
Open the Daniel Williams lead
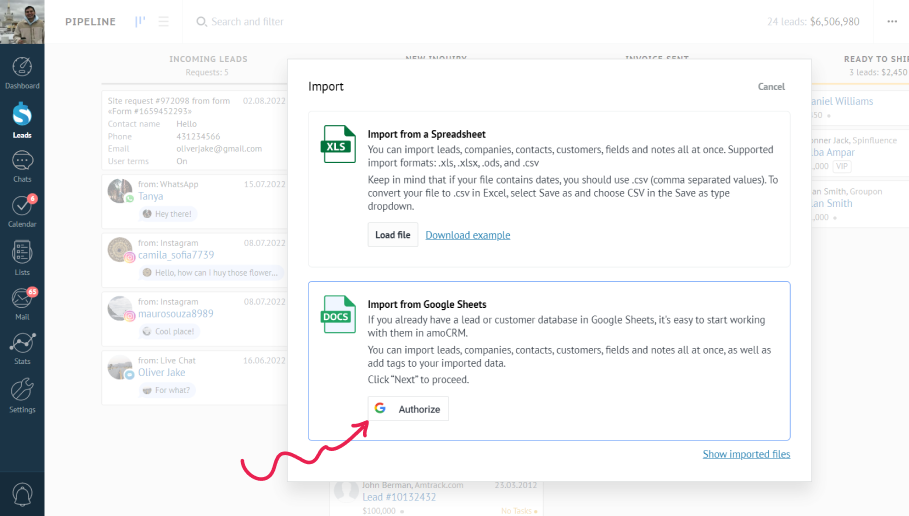[x=842, y=101]
